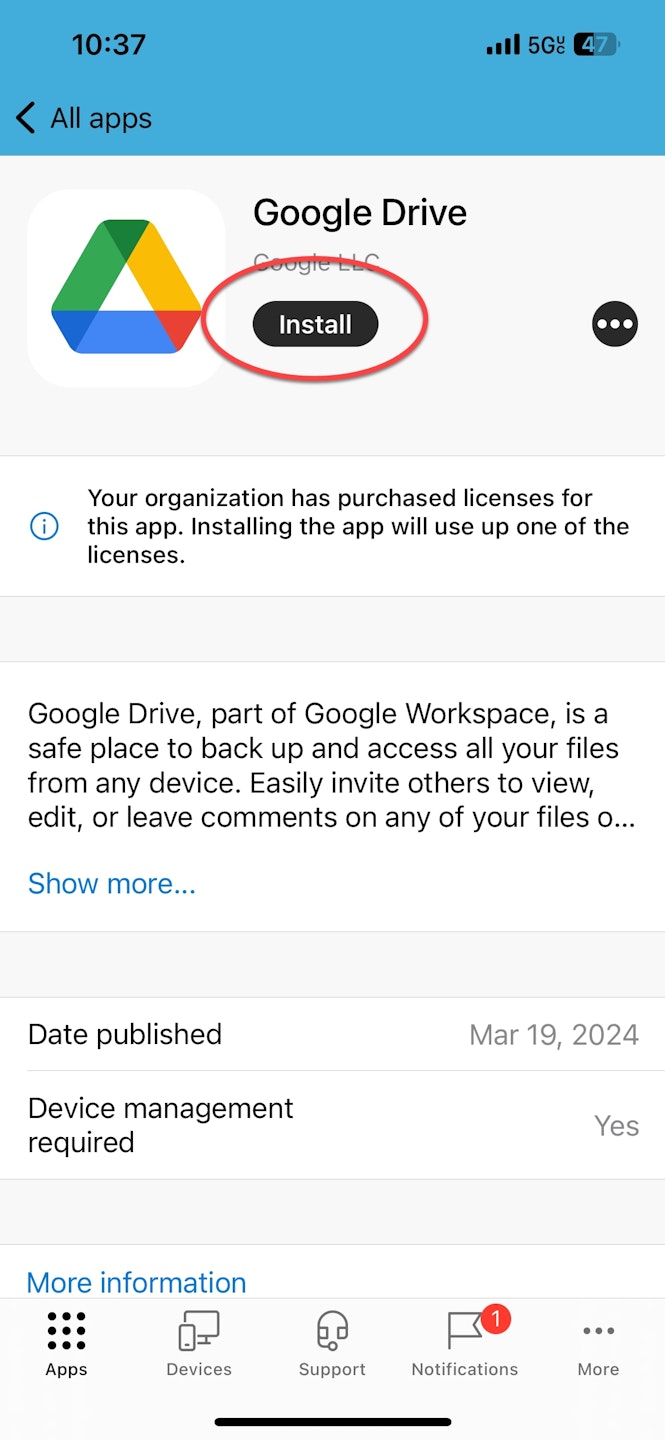Switch to the Devices tab
Image resolution: width=665 pixels, height=1440 pixels.
click(199, 1344)
